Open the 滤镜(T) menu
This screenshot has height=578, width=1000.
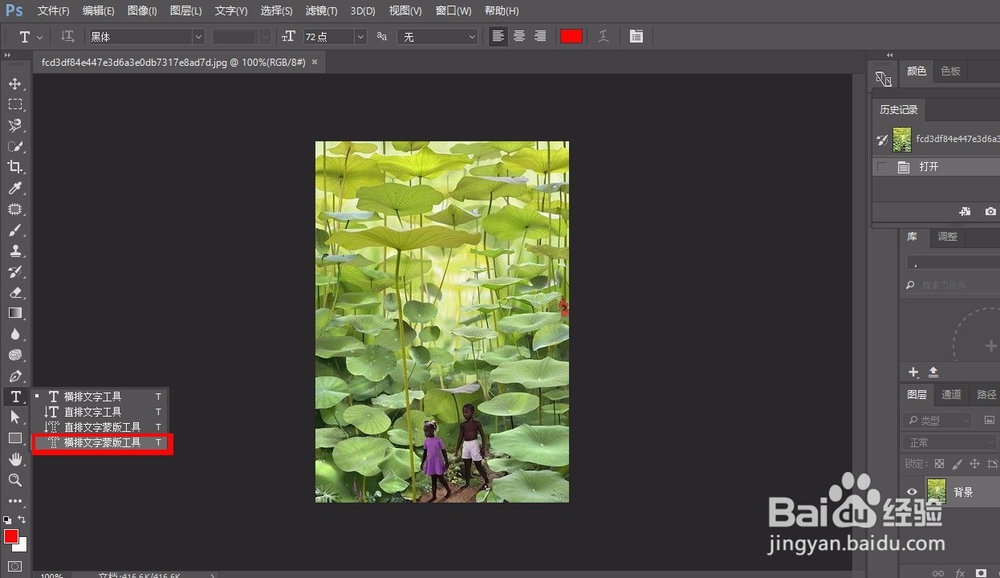pos(321,11)
